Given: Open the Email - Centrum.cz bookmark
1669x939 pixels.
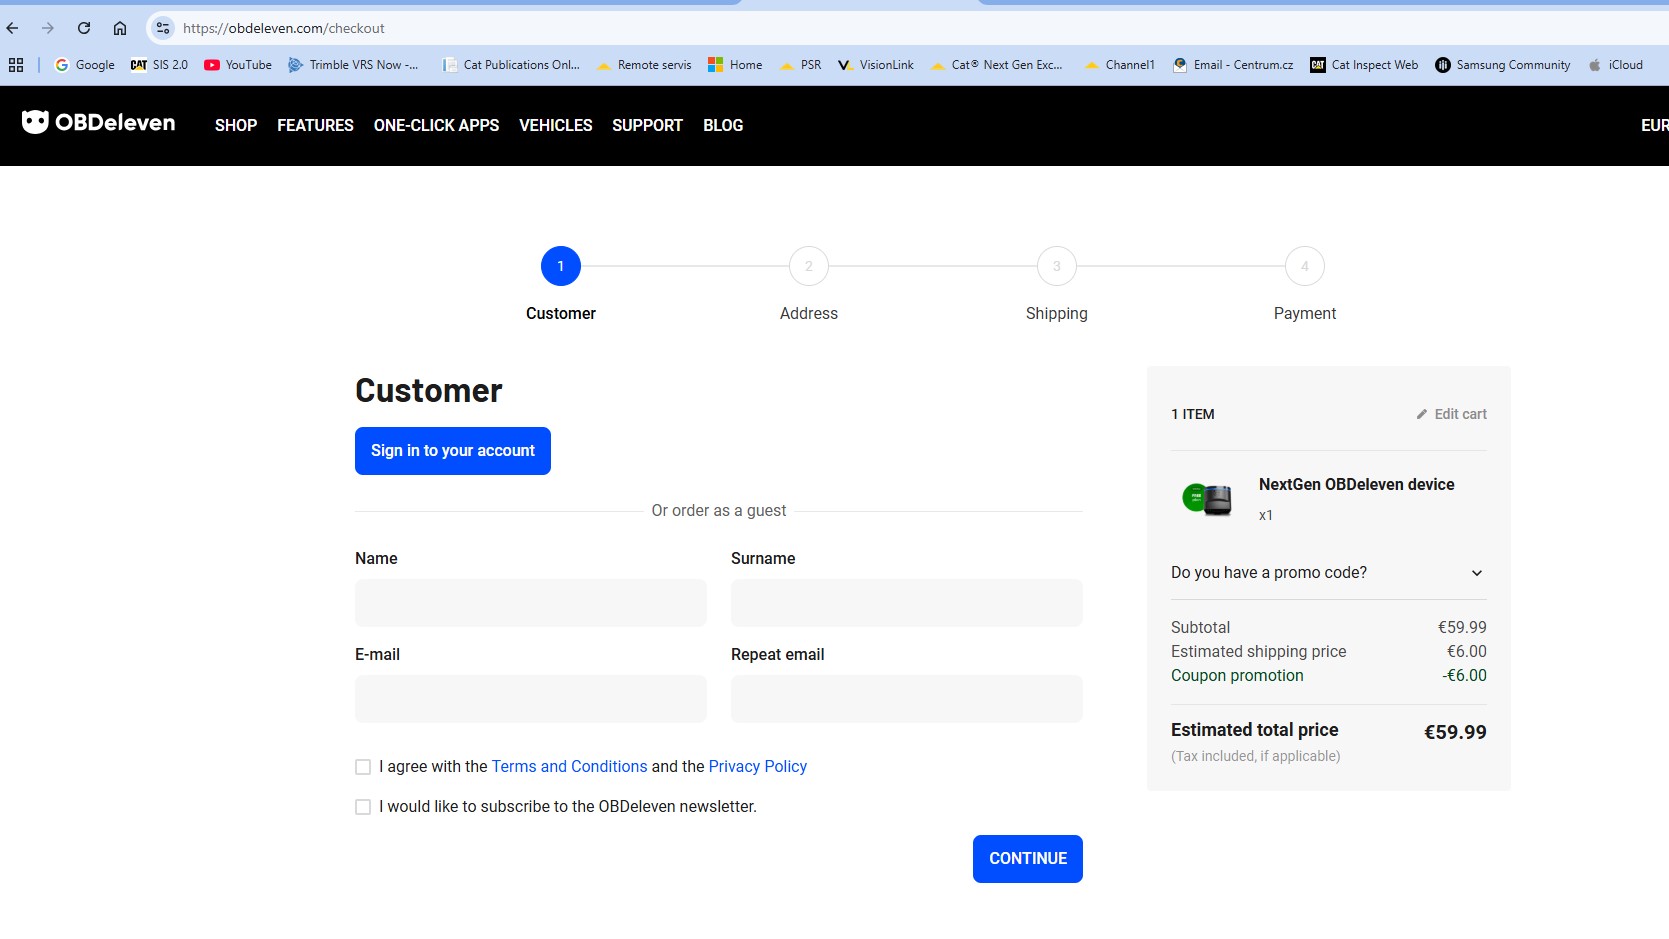Looking at the screenshot, I should (1233, 65).
